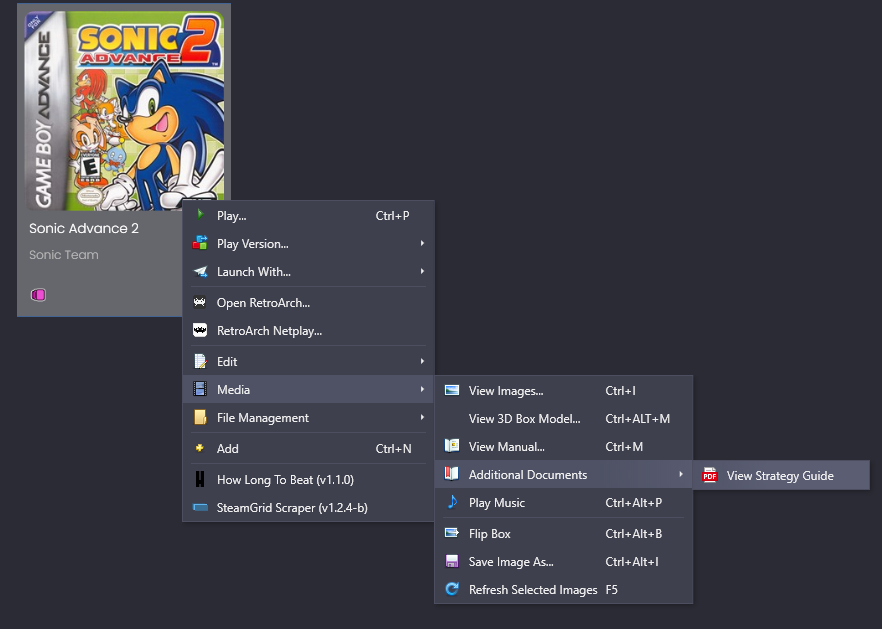
Task: Choose Play Music in Media submenu
Action: (564, 502)
